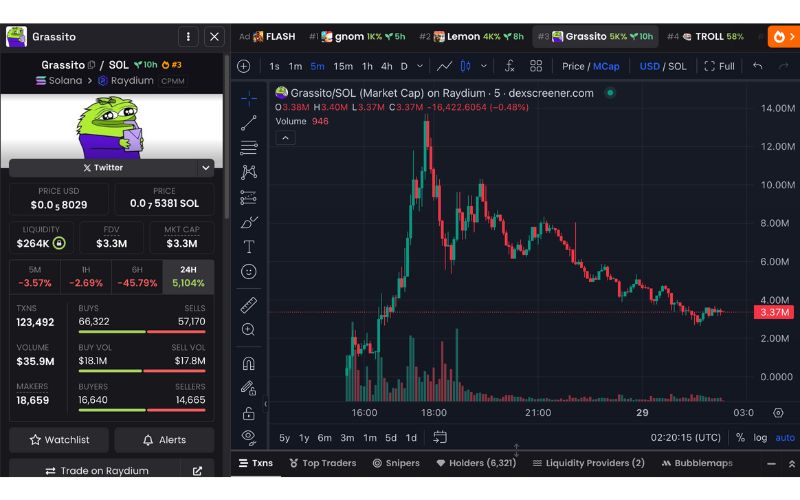The height and width of the screenshot is (500, 800).
Task: Close the Grassito pair panel
Action: click(214, 37)
